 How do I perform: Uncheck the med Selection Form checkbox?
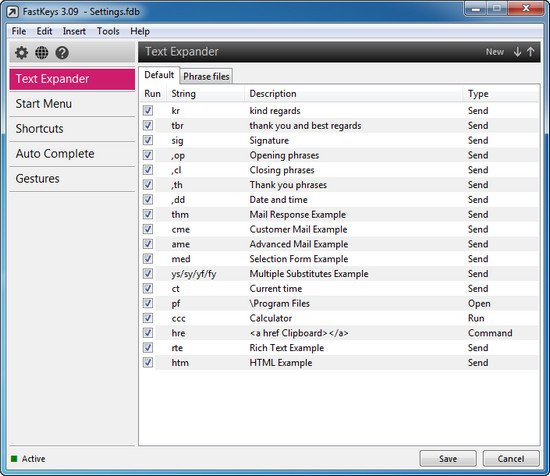pos(148,259)
